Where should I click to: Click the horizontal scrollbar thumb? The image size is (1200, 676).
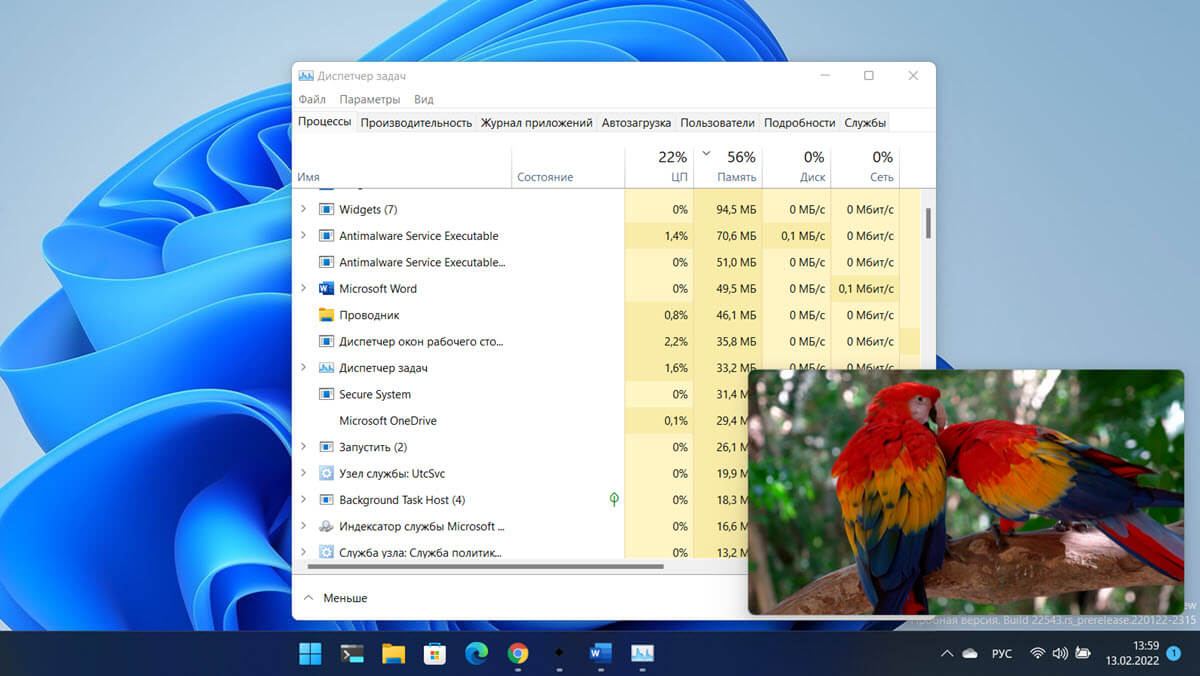pyautogui.click(x=486, y=566)
